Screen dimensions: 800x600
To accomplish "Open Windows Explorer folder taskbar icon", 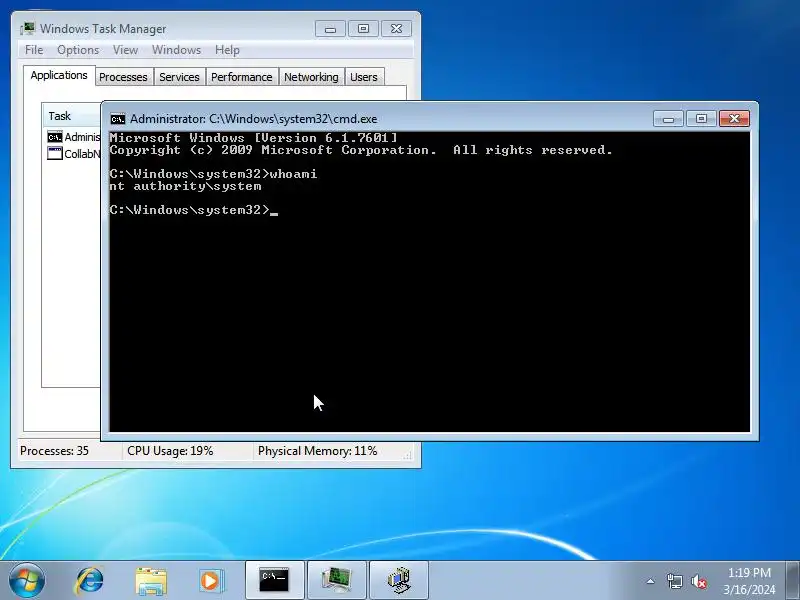I will tap(151, 581).
